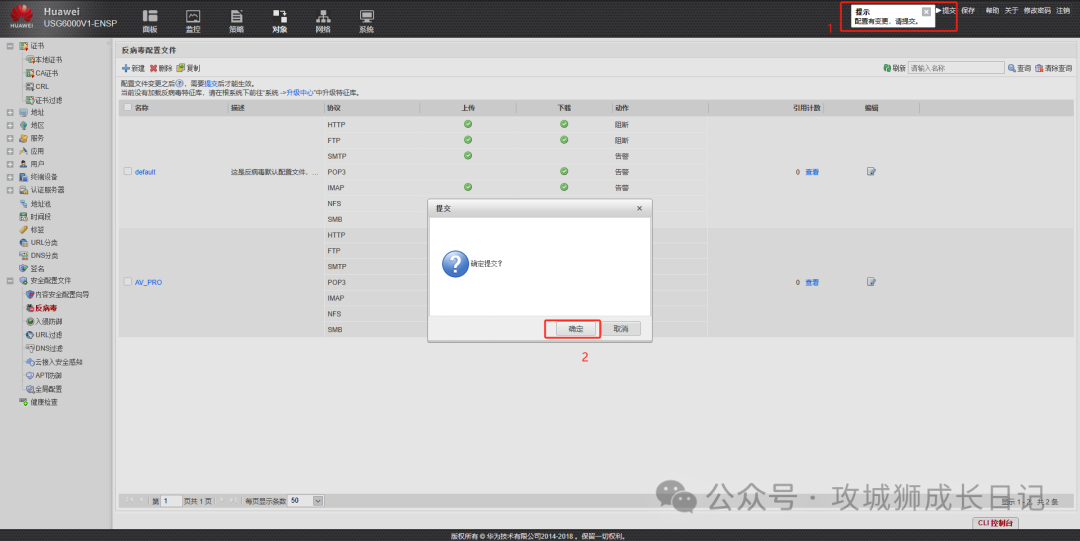Viewport: 1080px width, 541px height.
Task: Tick the checkbox beside the AV_PRO profile
Action: coord(127,282)
